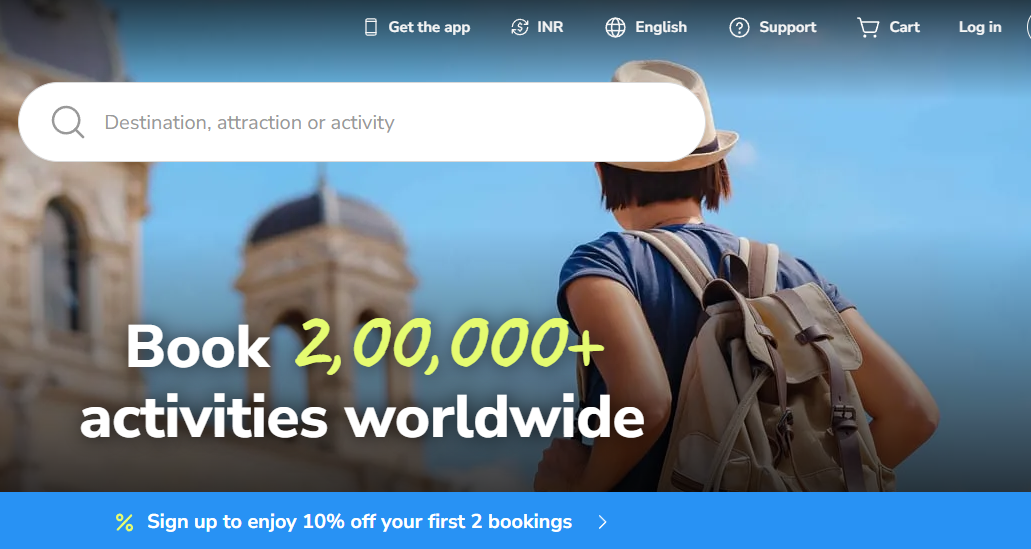1031x549 pixels.
Task: Open the English language selector
Action: [x=646, y=27]
